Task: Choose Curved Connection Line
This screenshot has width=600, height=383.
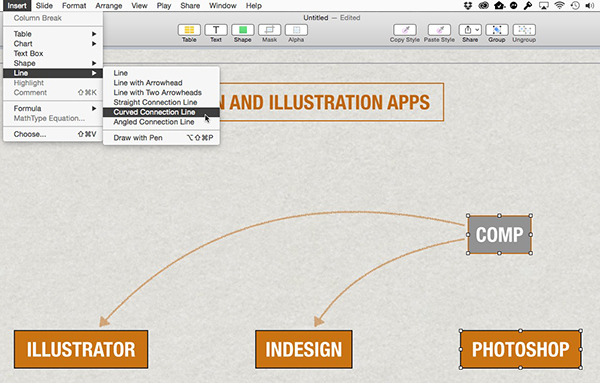Action: (x=161, y=112)
